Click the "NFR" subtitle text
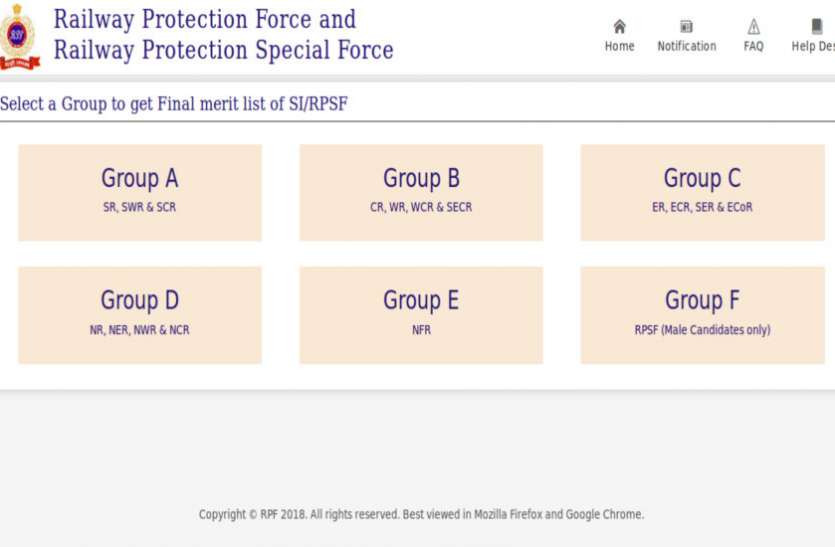The image size is (835, 547). click(421, 330)
